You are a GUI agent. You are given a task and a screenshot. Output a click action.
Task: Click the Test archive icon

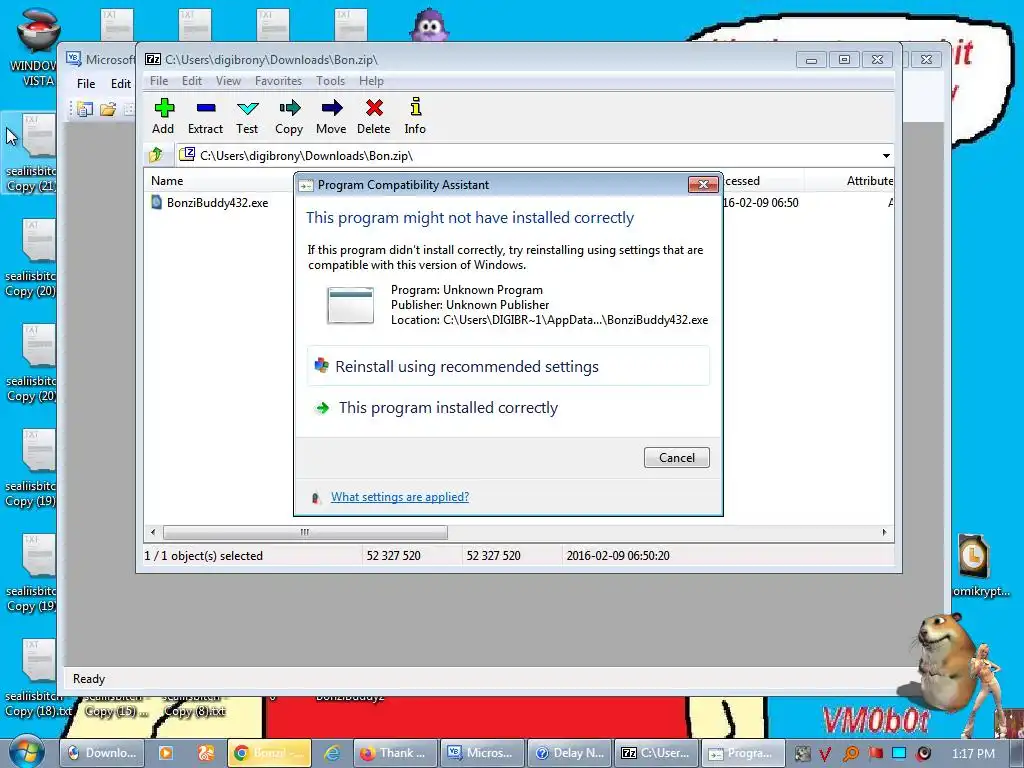pos(248,108)
